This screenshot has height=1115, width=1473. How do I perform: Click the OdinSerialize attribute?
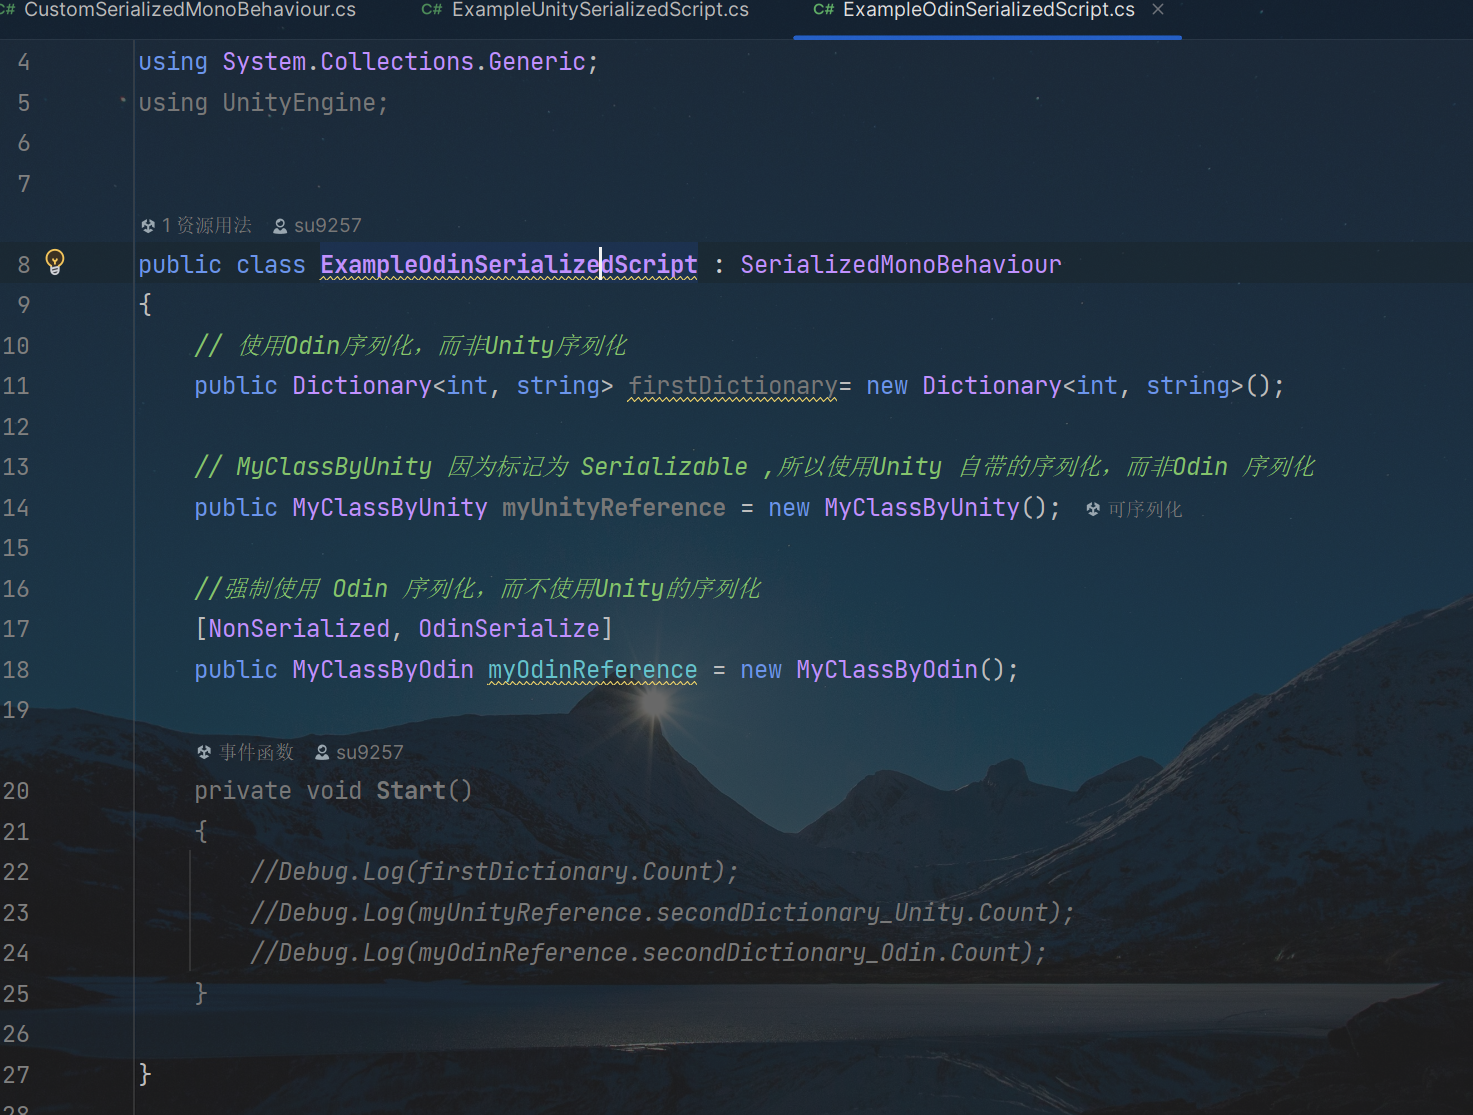tap(509, 629)
